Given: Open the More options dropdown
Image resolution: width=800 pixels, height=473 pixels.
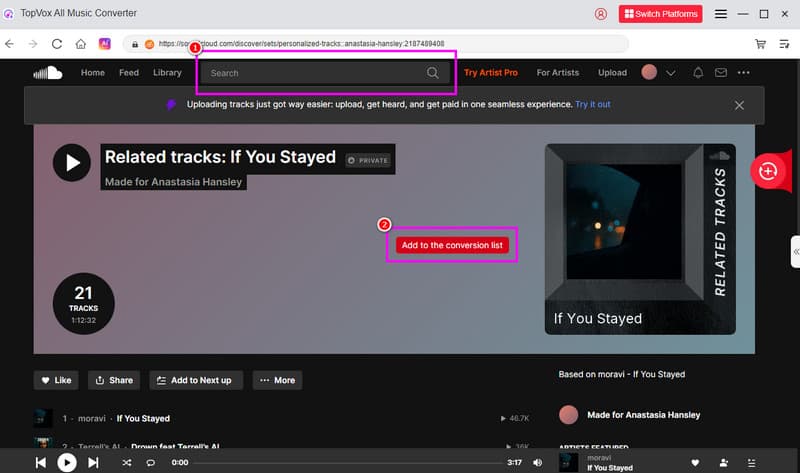Looking at the screenshot, I should [277, 380].
